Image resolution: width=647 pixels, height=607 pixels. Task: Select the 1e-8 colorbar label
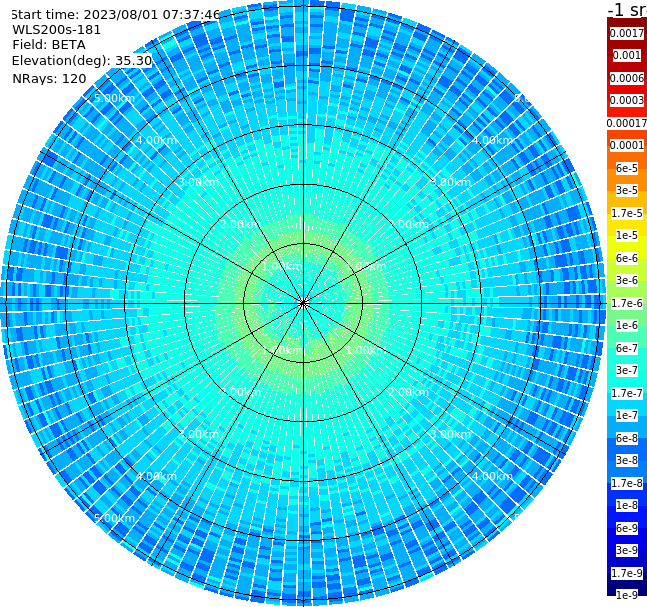click(627, 505)
